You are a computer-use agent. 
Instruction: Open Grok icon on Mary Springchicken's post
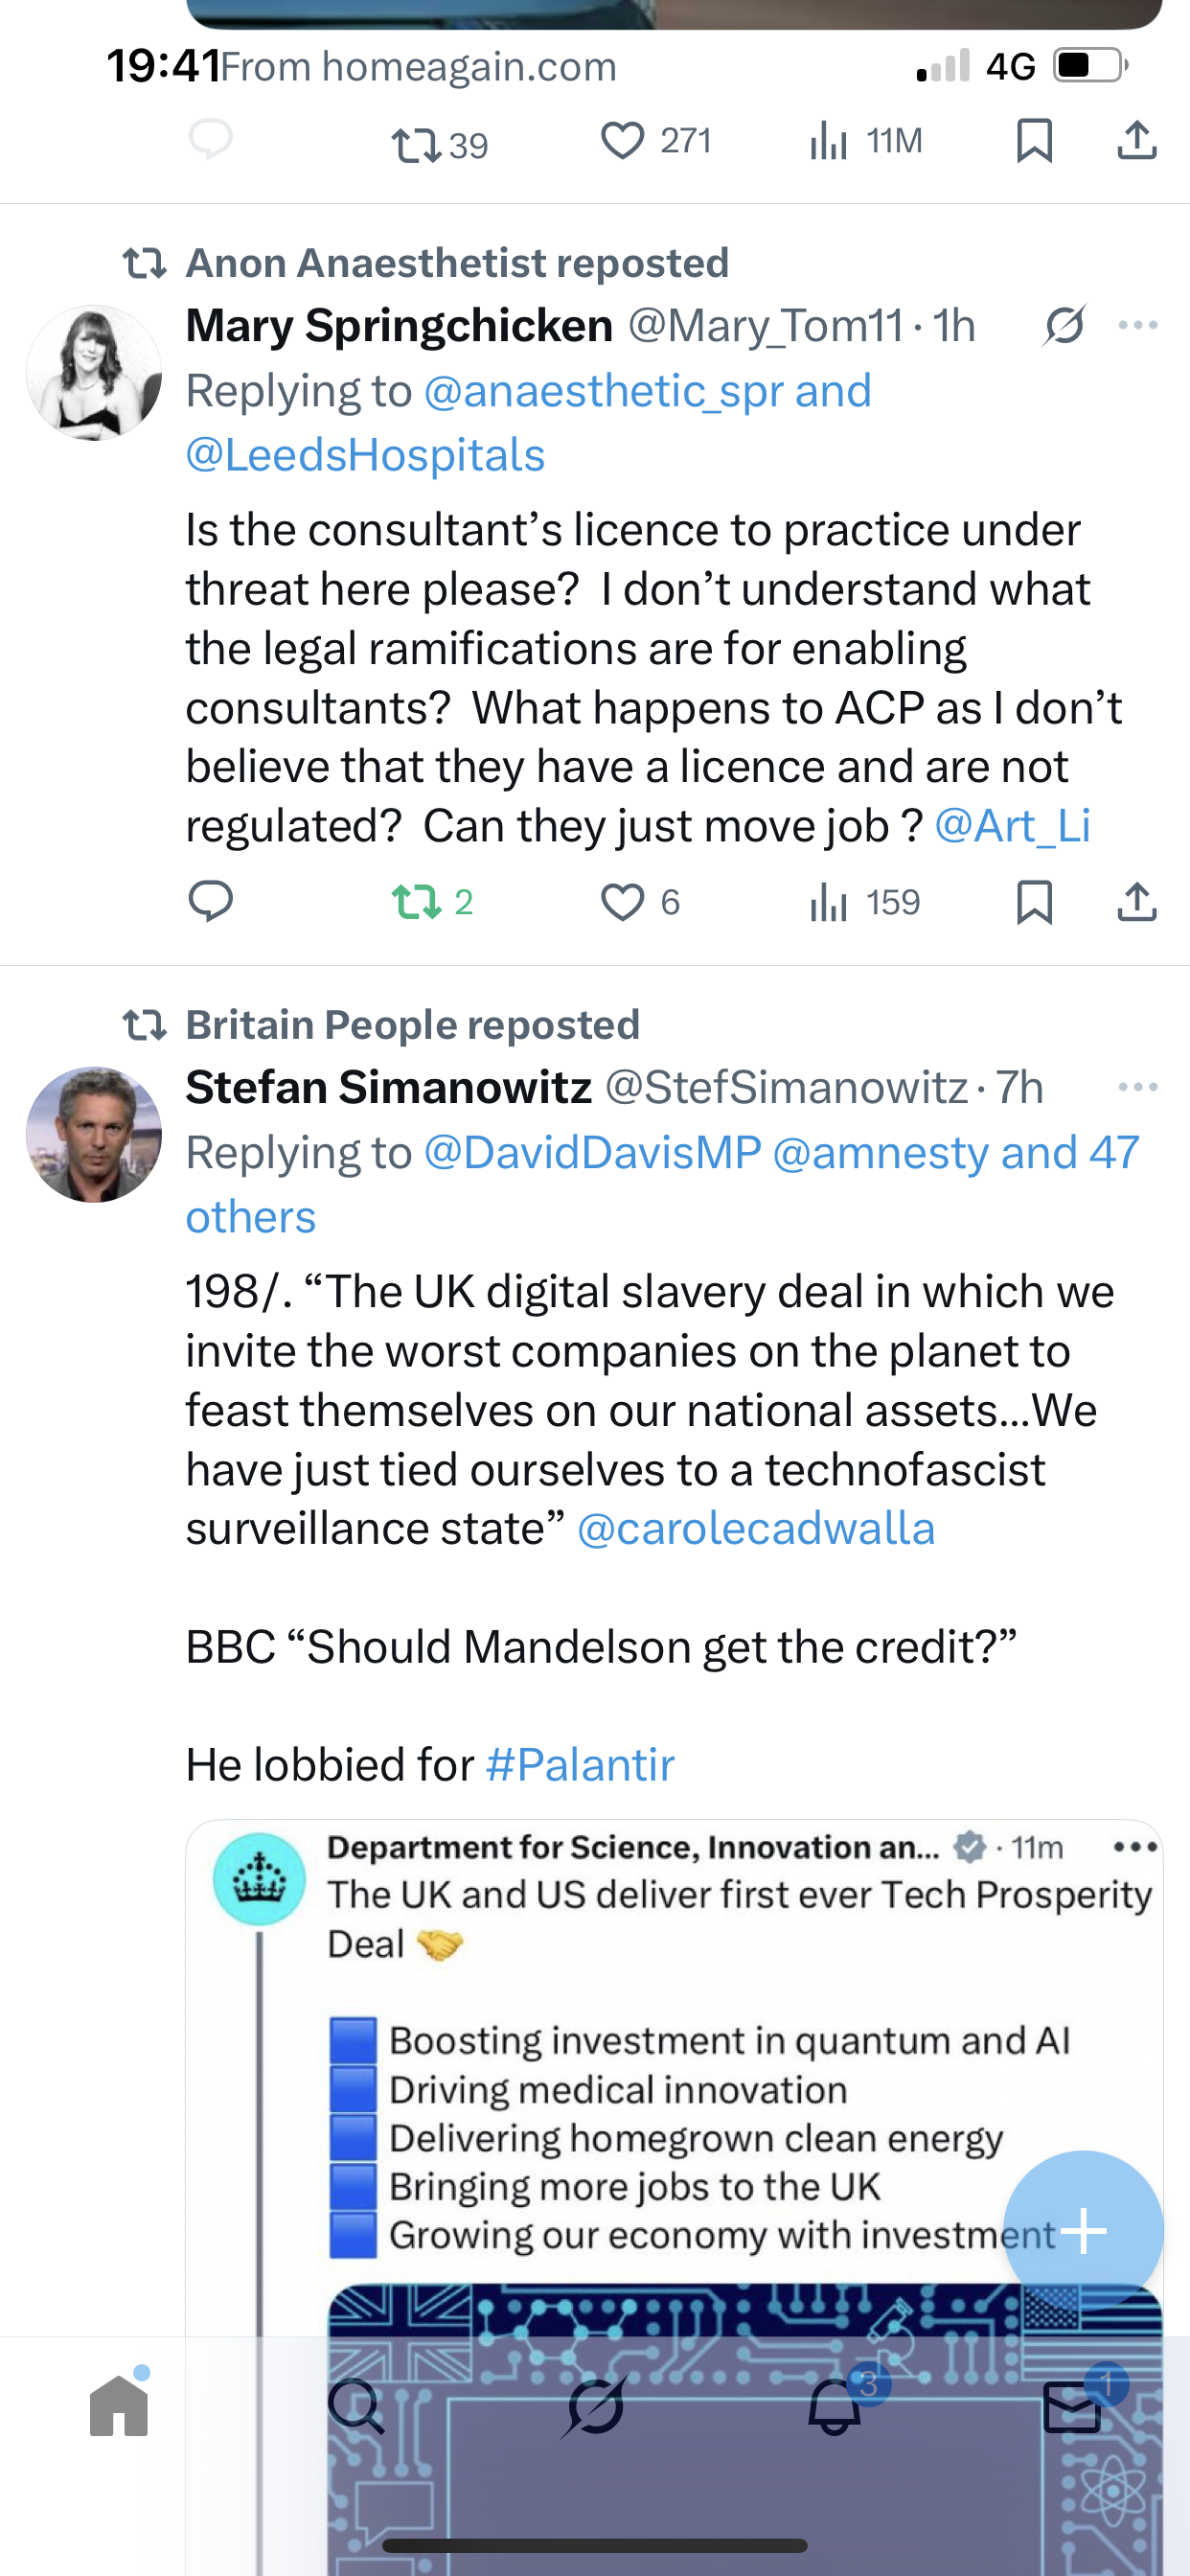point(1064,326)
